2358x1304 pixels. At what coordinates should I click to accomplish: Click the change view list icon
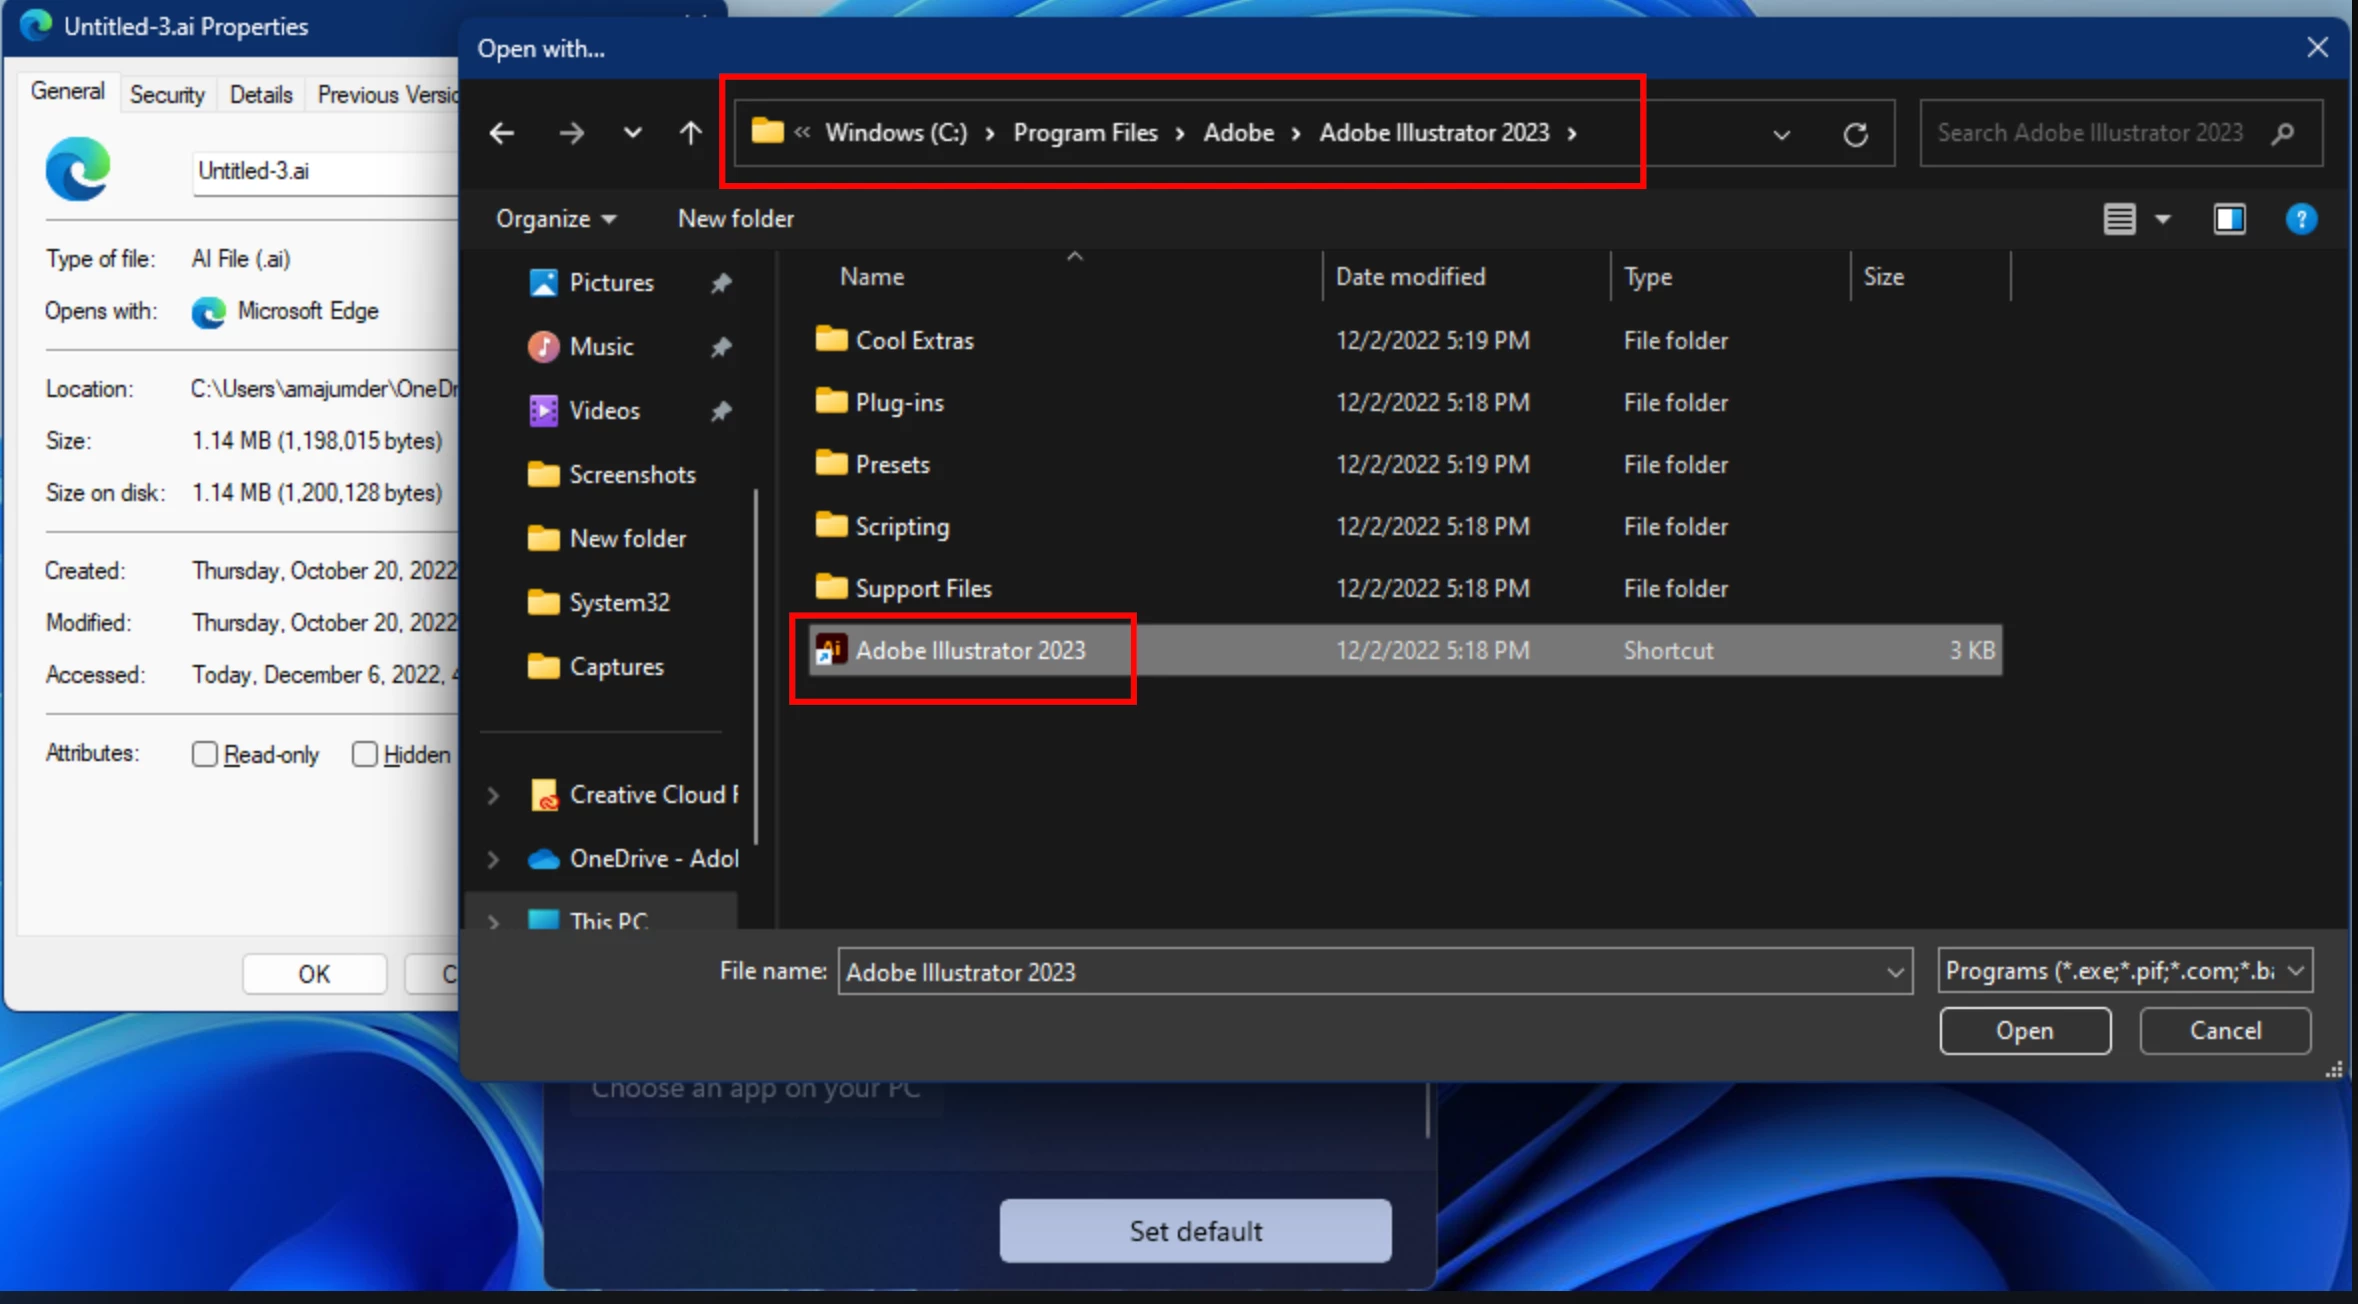click(x=2119, y=219)
